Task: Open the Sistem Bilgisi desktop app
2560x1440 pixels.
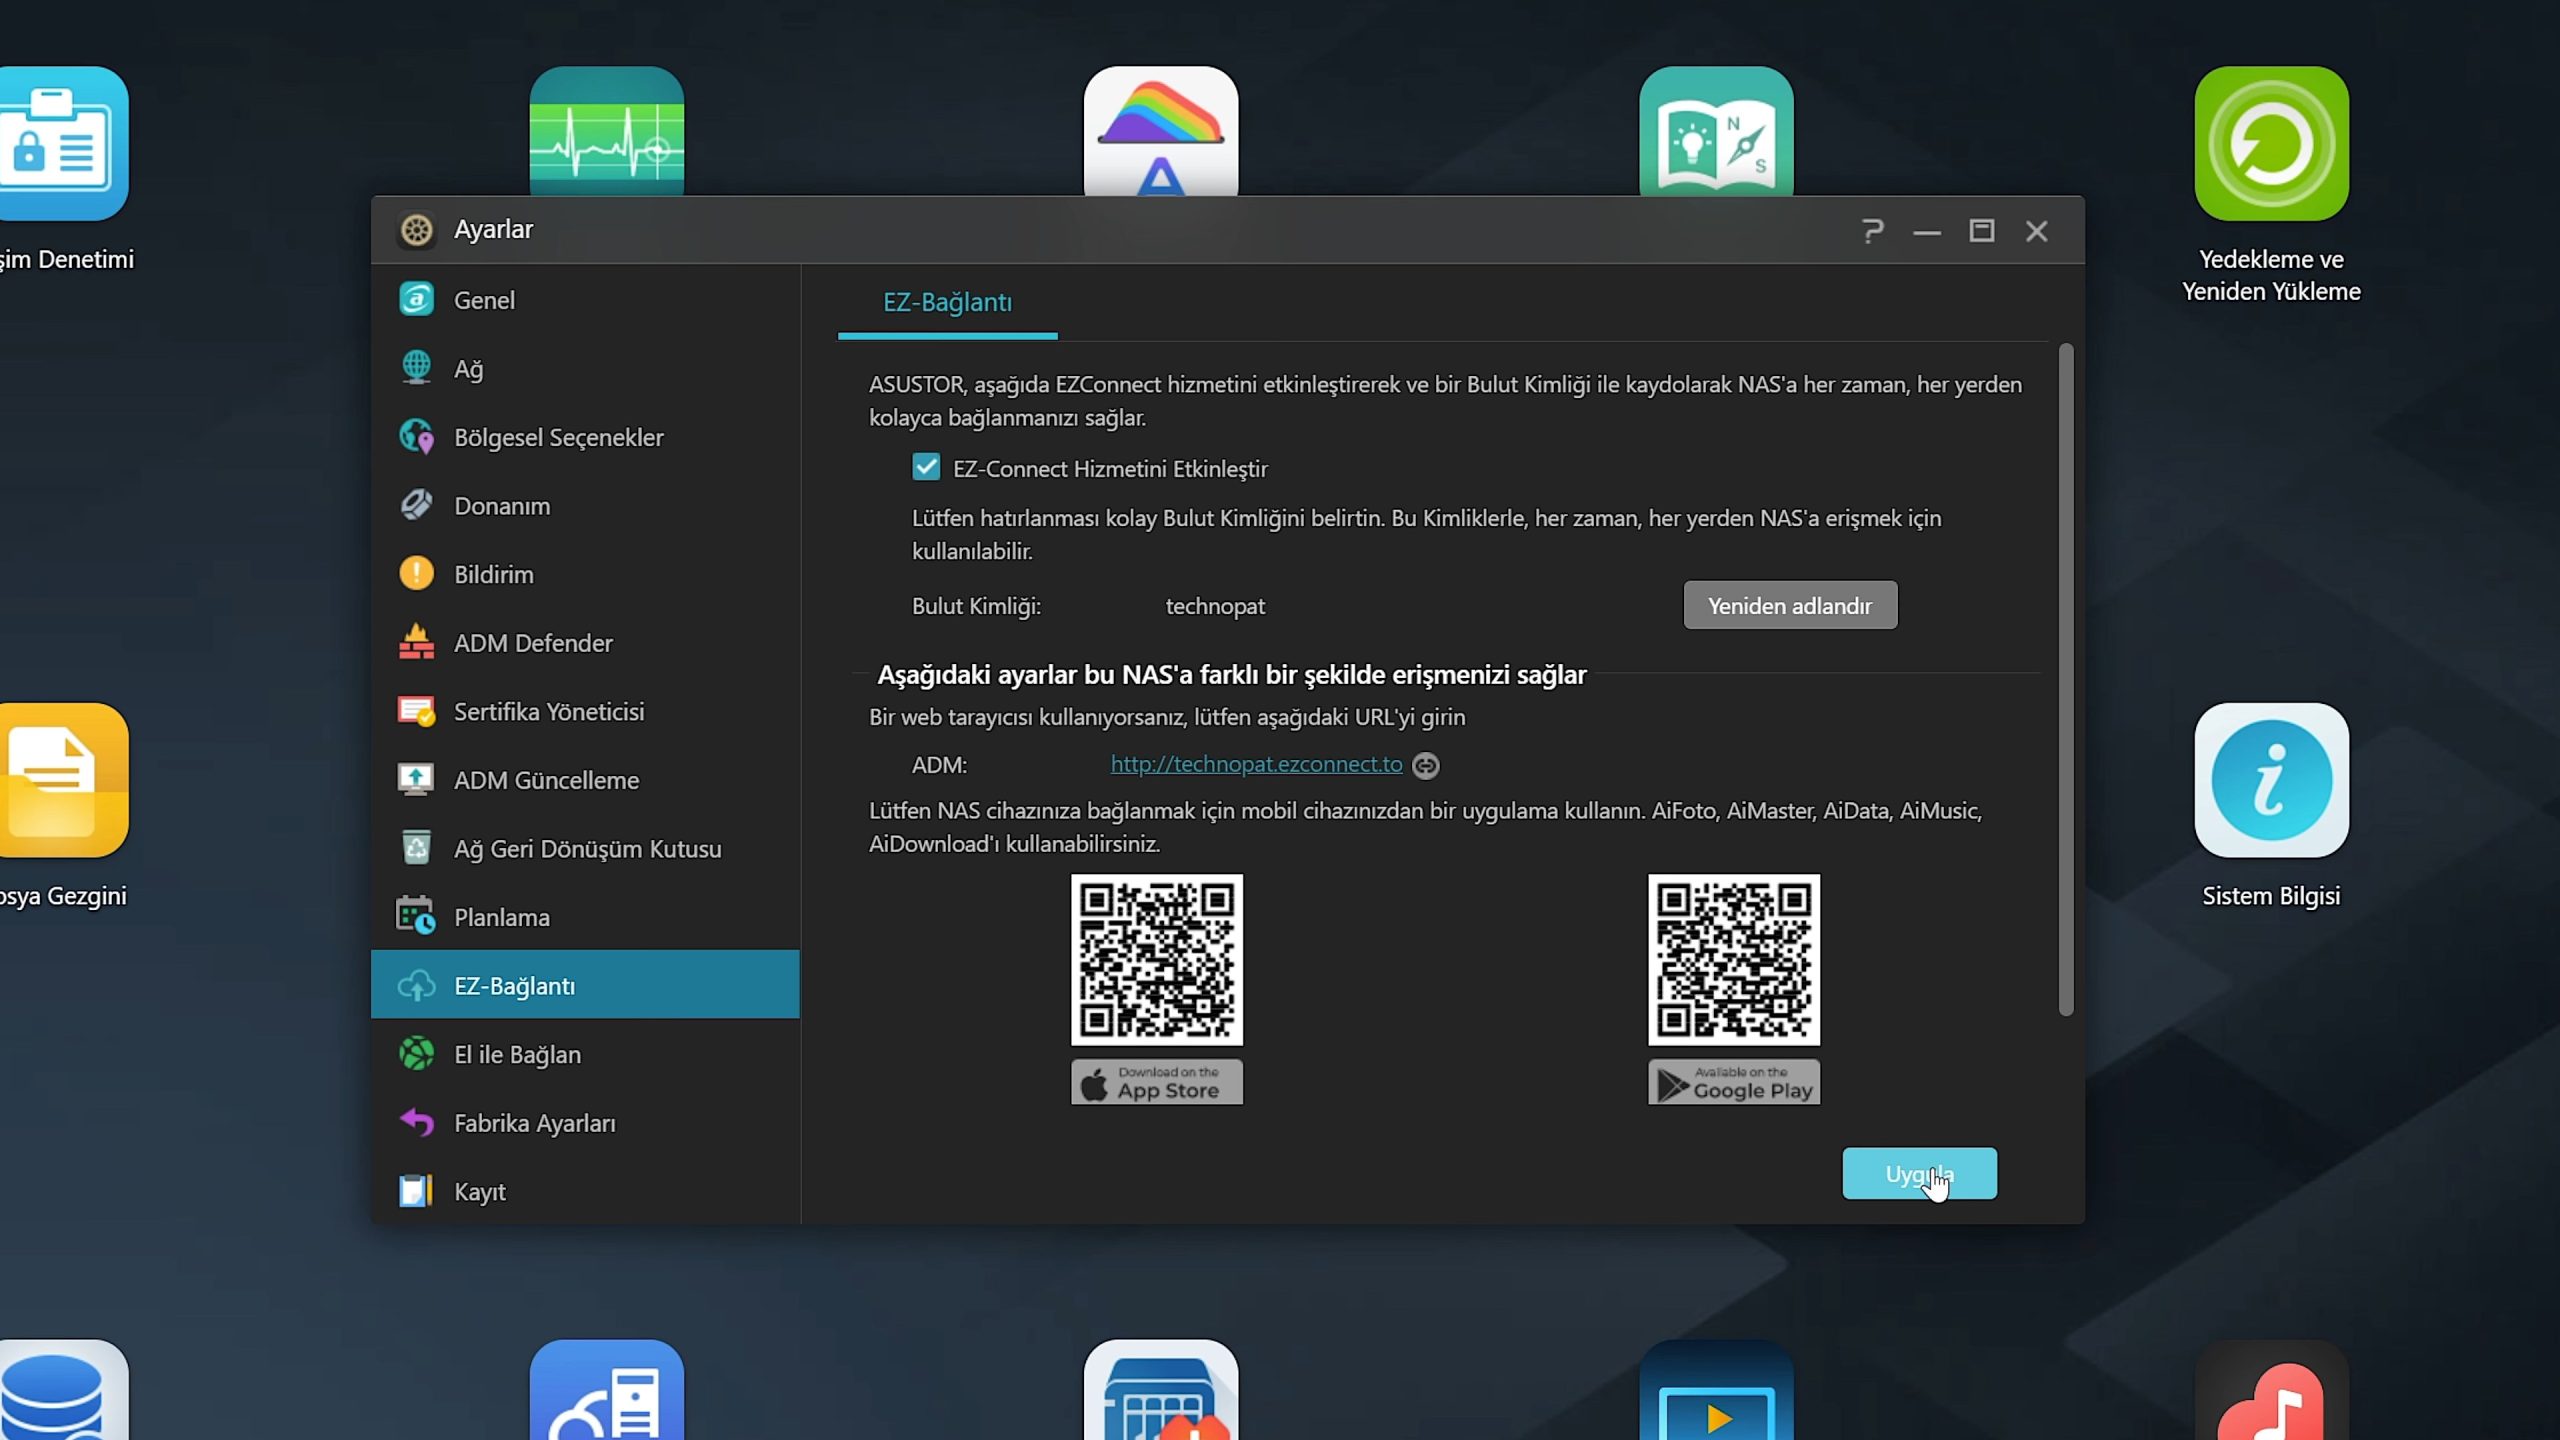Action: (2270, 780)
